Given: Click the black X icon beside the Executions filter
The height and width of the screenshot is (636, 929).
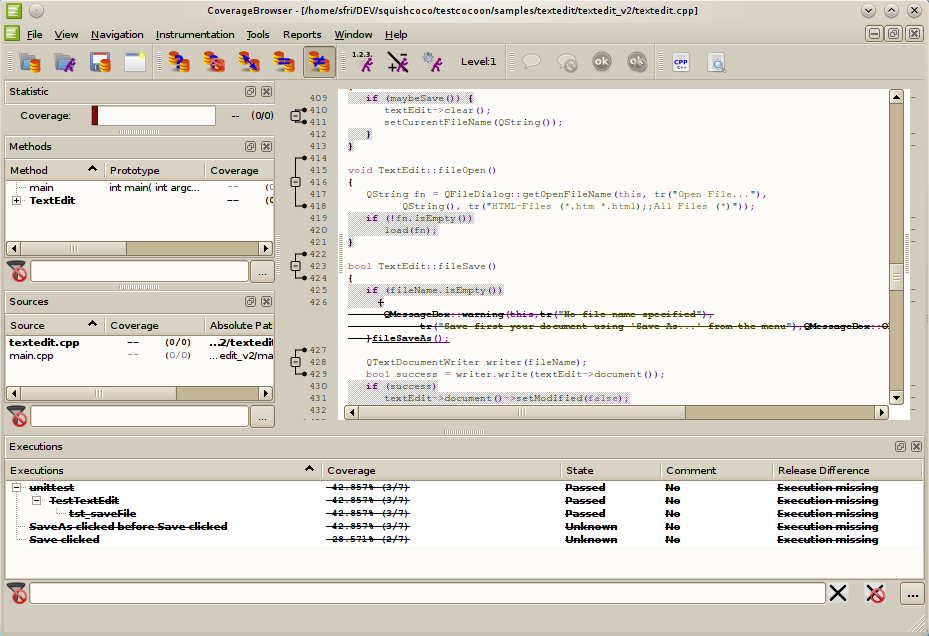Looking at the screenshot, I should click(x=838, y=593).
